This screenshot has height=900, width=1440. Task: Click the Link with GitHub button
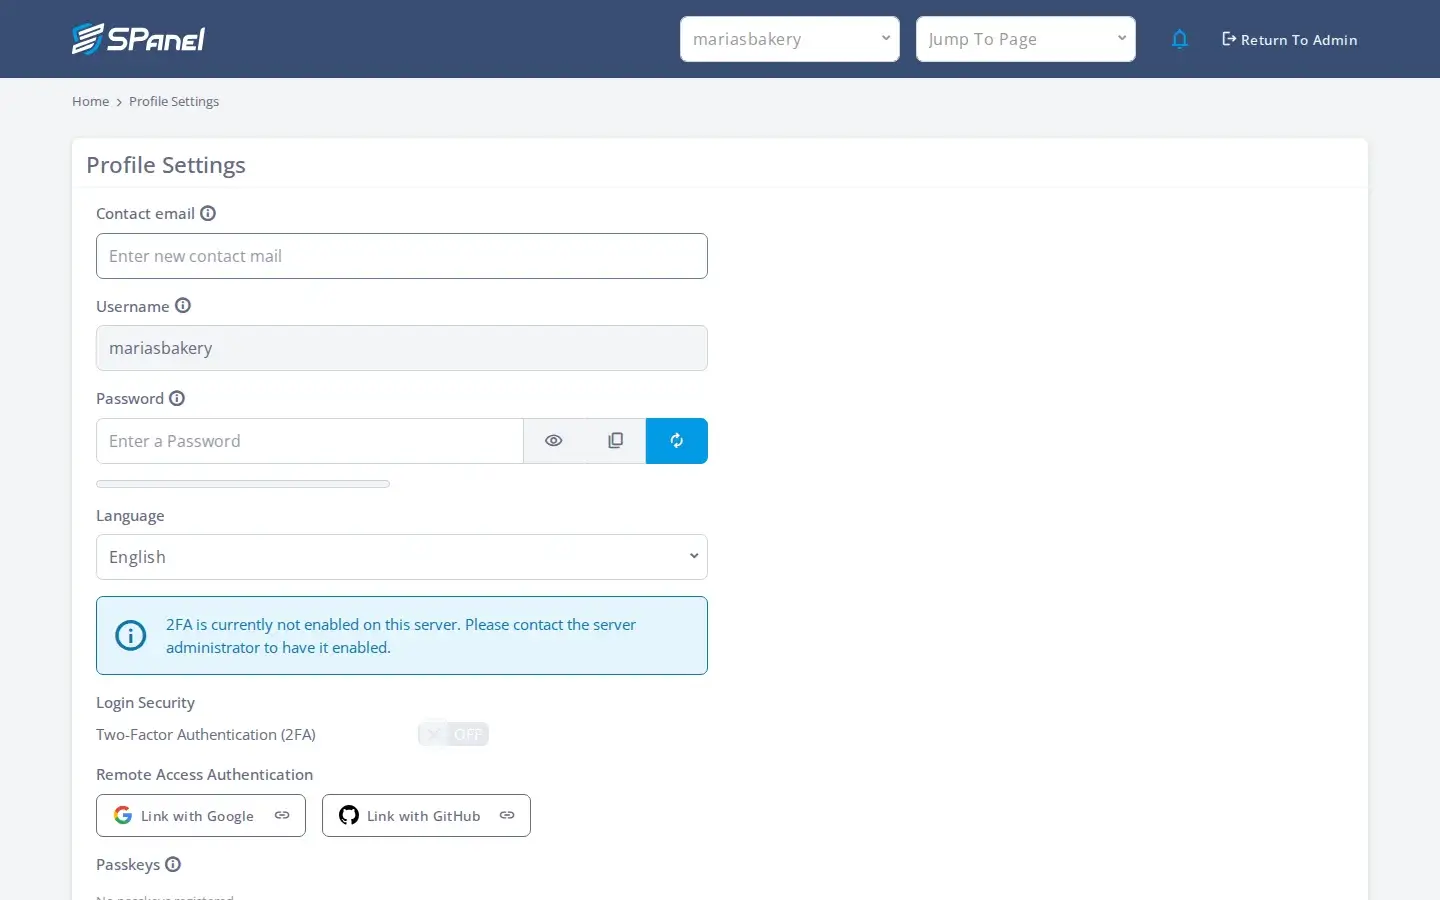pos(426,816)
